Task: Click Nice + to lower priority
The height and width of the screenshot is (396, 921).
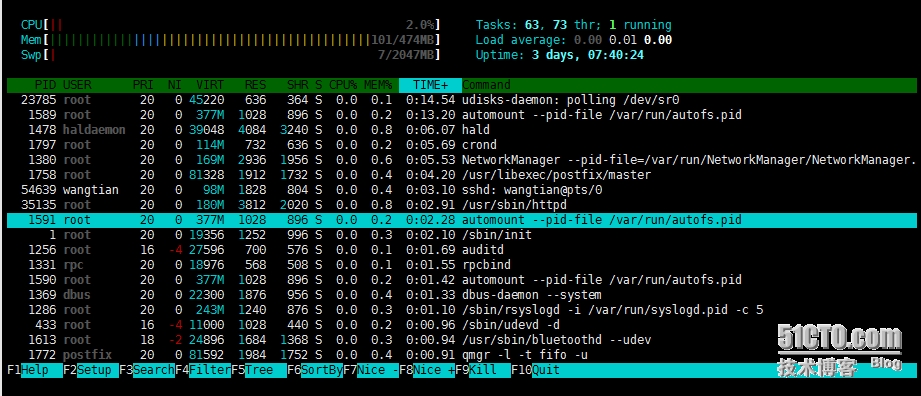Action: 427,370
